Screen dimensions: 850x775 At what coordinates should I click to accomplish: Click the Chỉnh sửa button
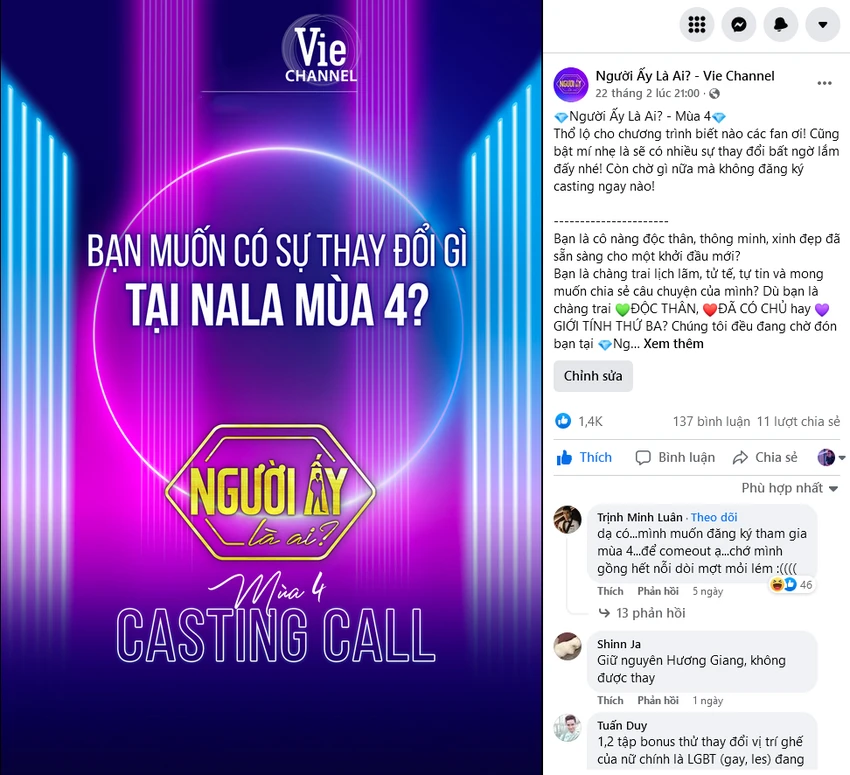593,376
